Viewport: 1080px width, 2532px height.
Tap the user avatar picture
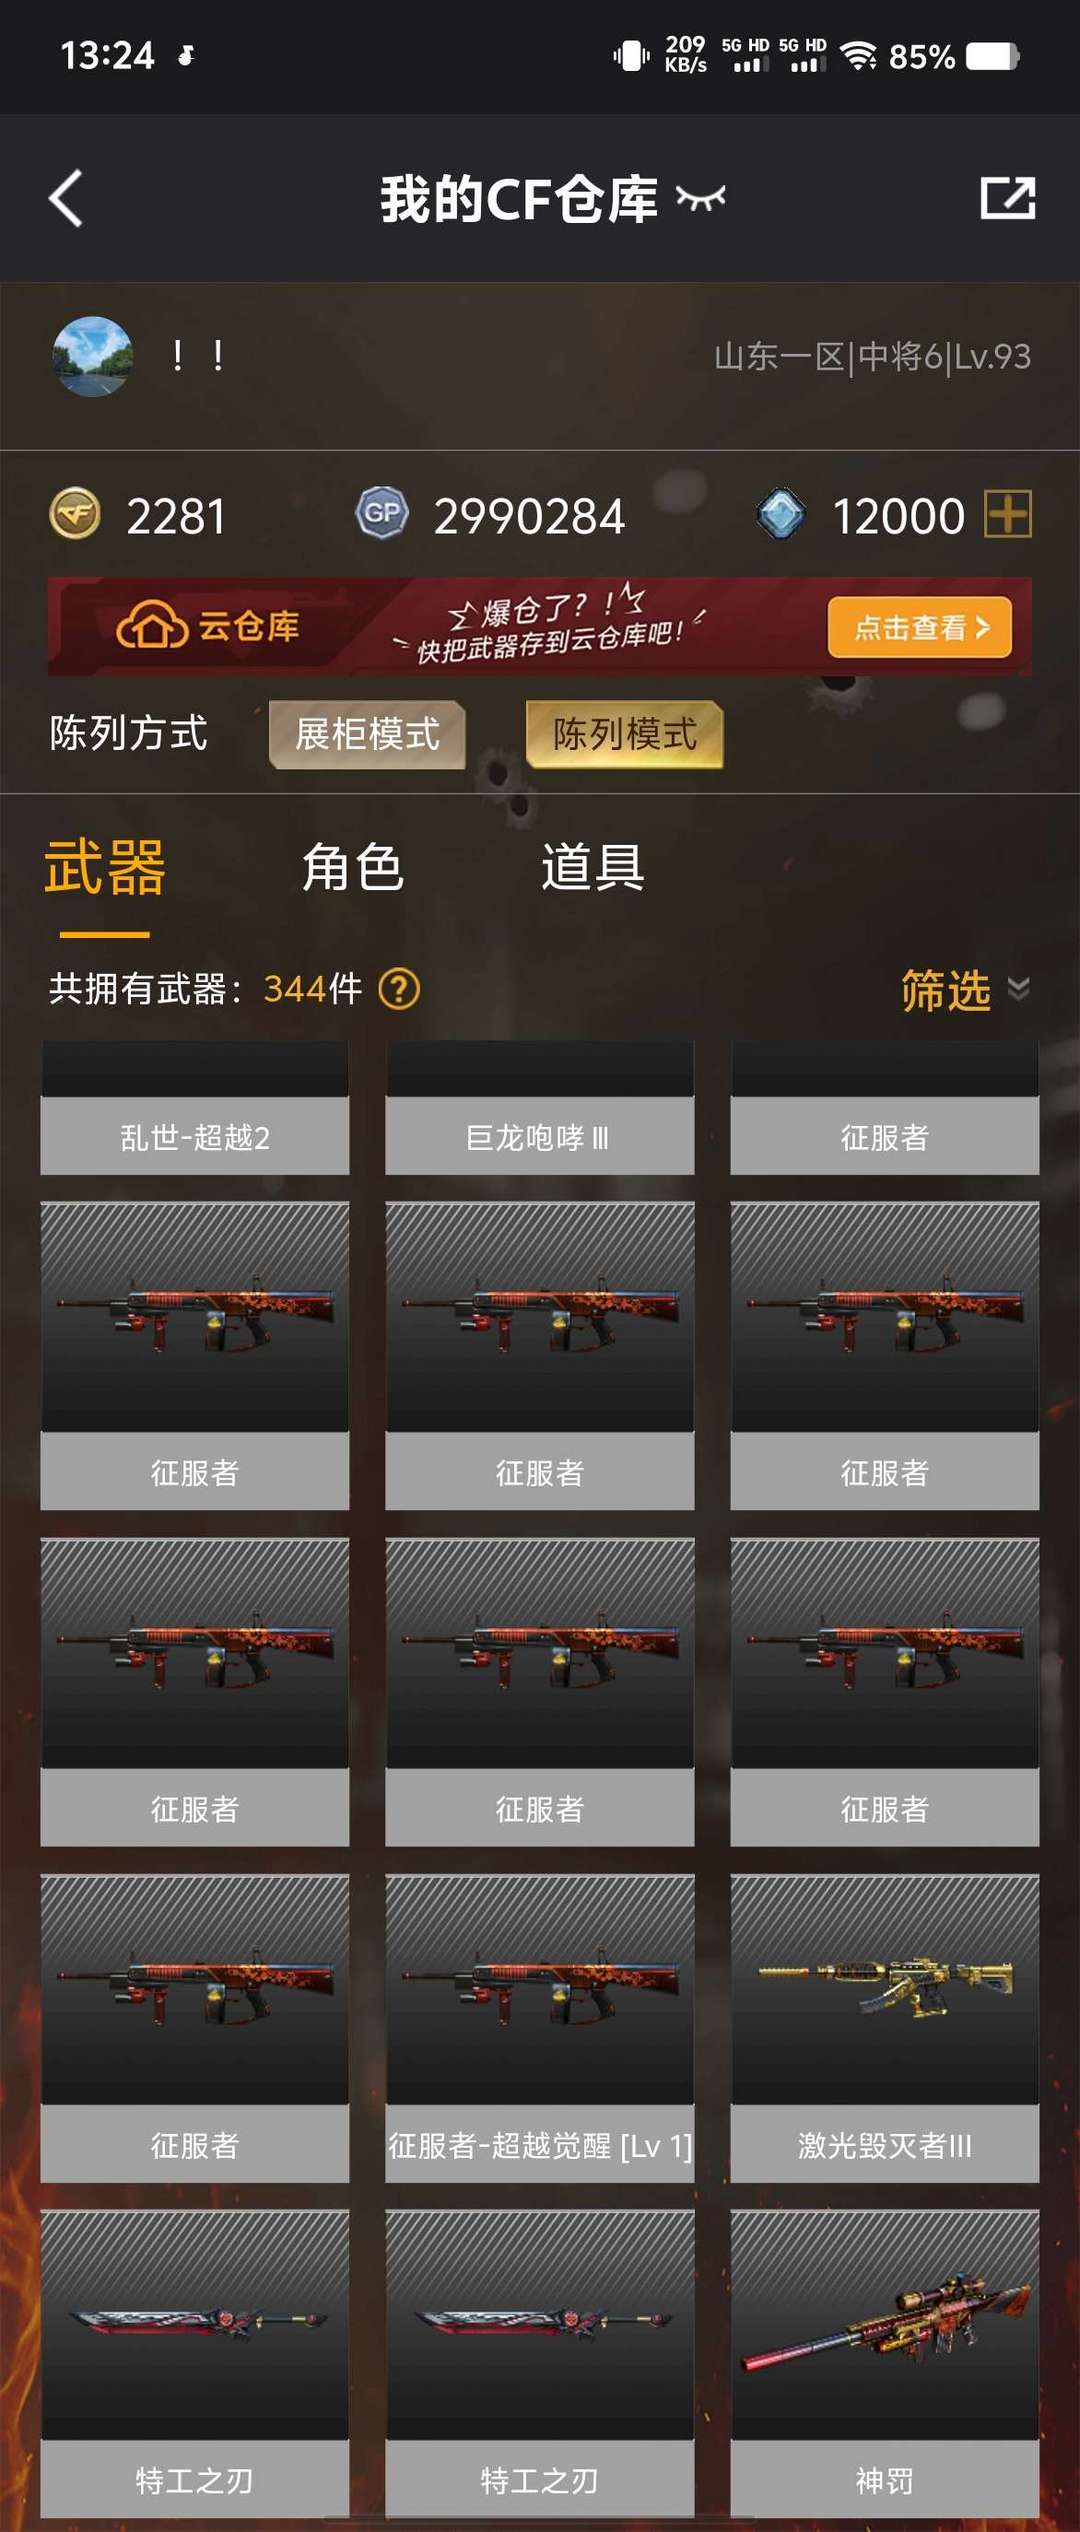[x=93, y=356]
